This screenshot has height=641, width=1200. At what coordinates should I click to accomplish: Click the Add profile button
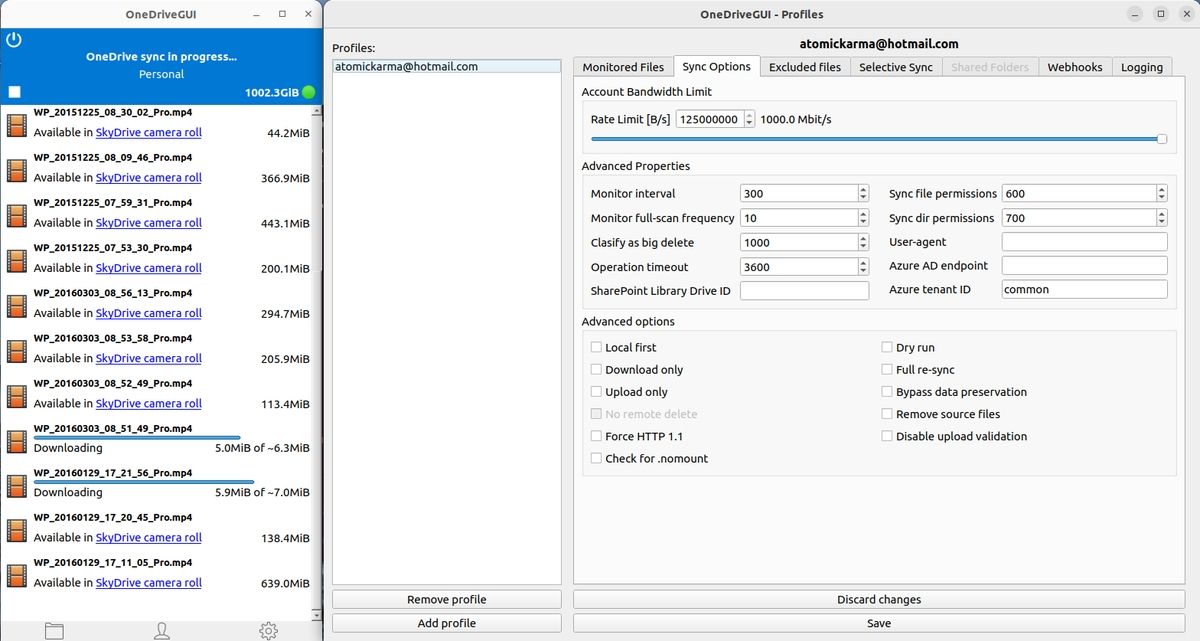tap(446, 623)
